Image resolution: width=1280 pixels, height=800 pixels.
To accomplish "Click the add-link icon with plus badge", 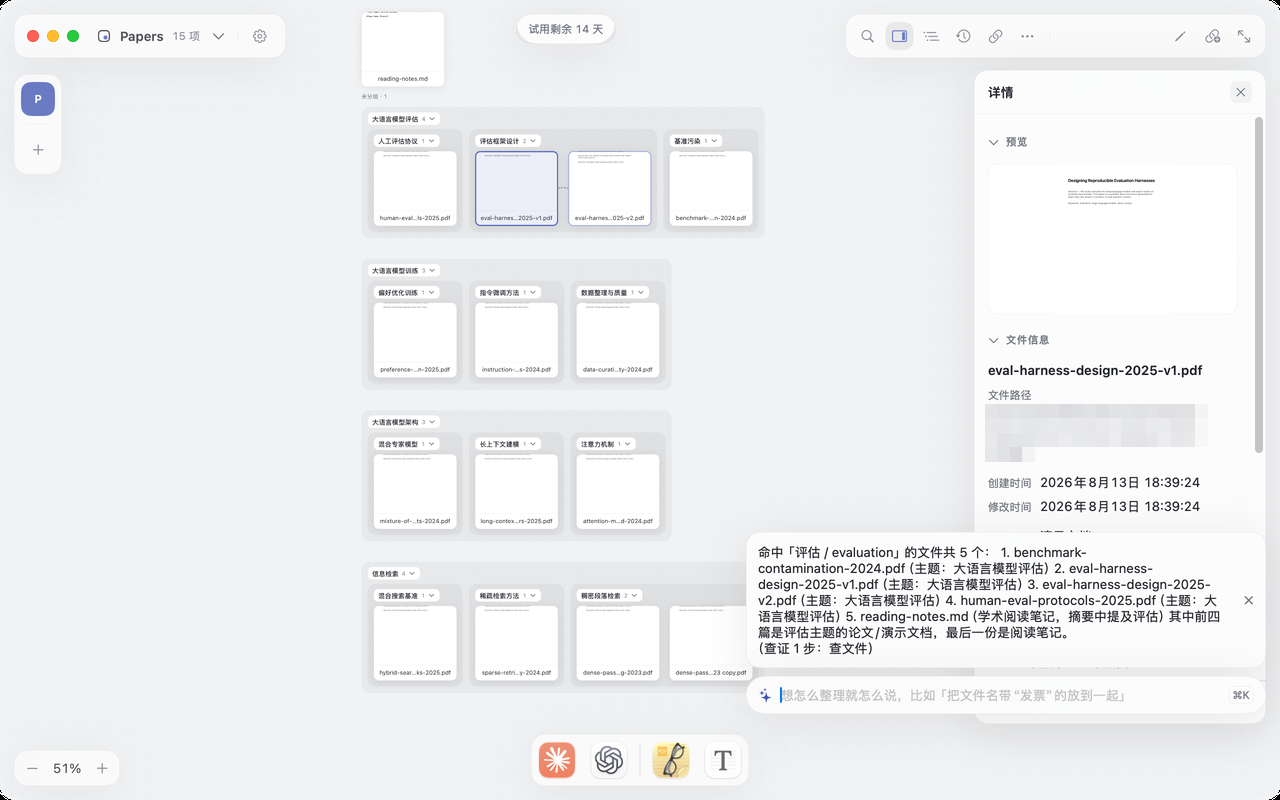I will click(x=1212, y=36).
